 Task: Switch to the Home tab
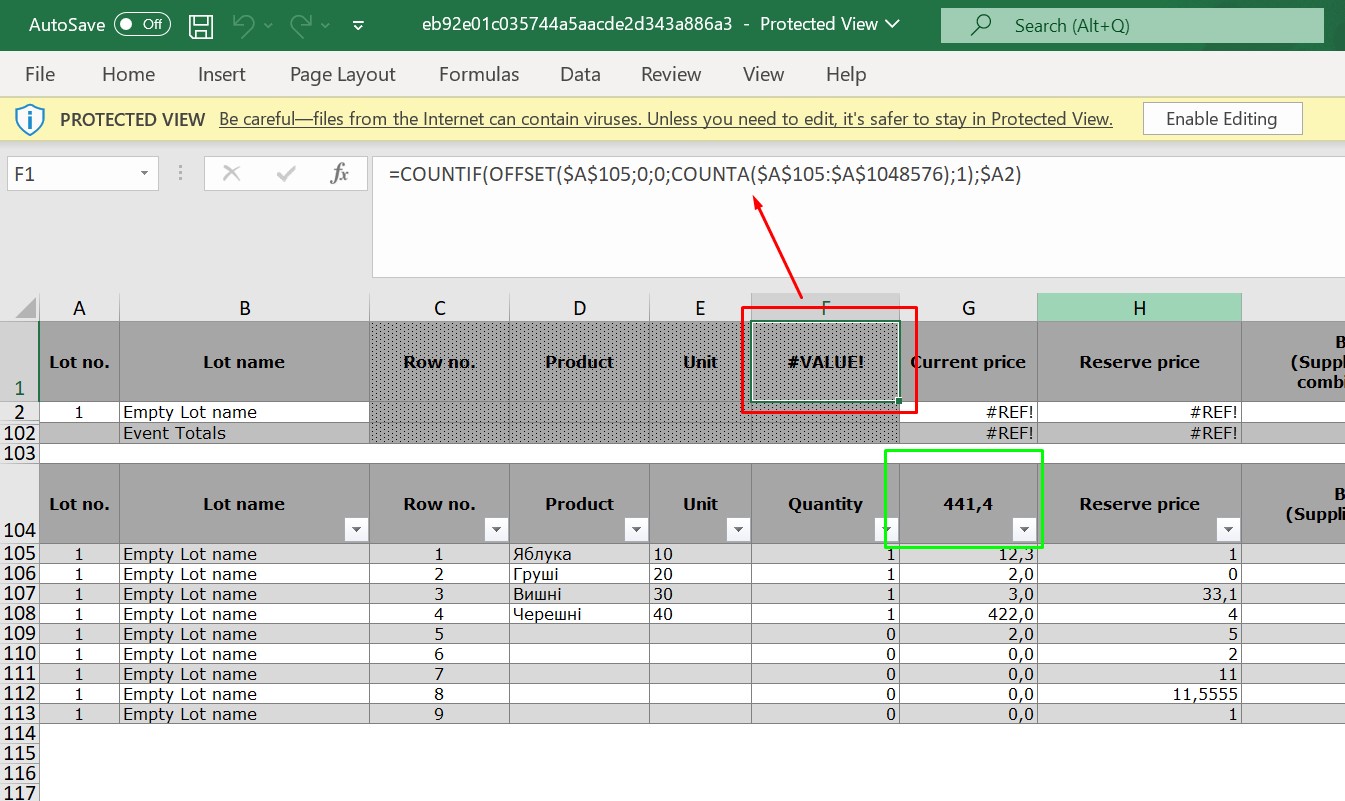[x=128, y=74]
